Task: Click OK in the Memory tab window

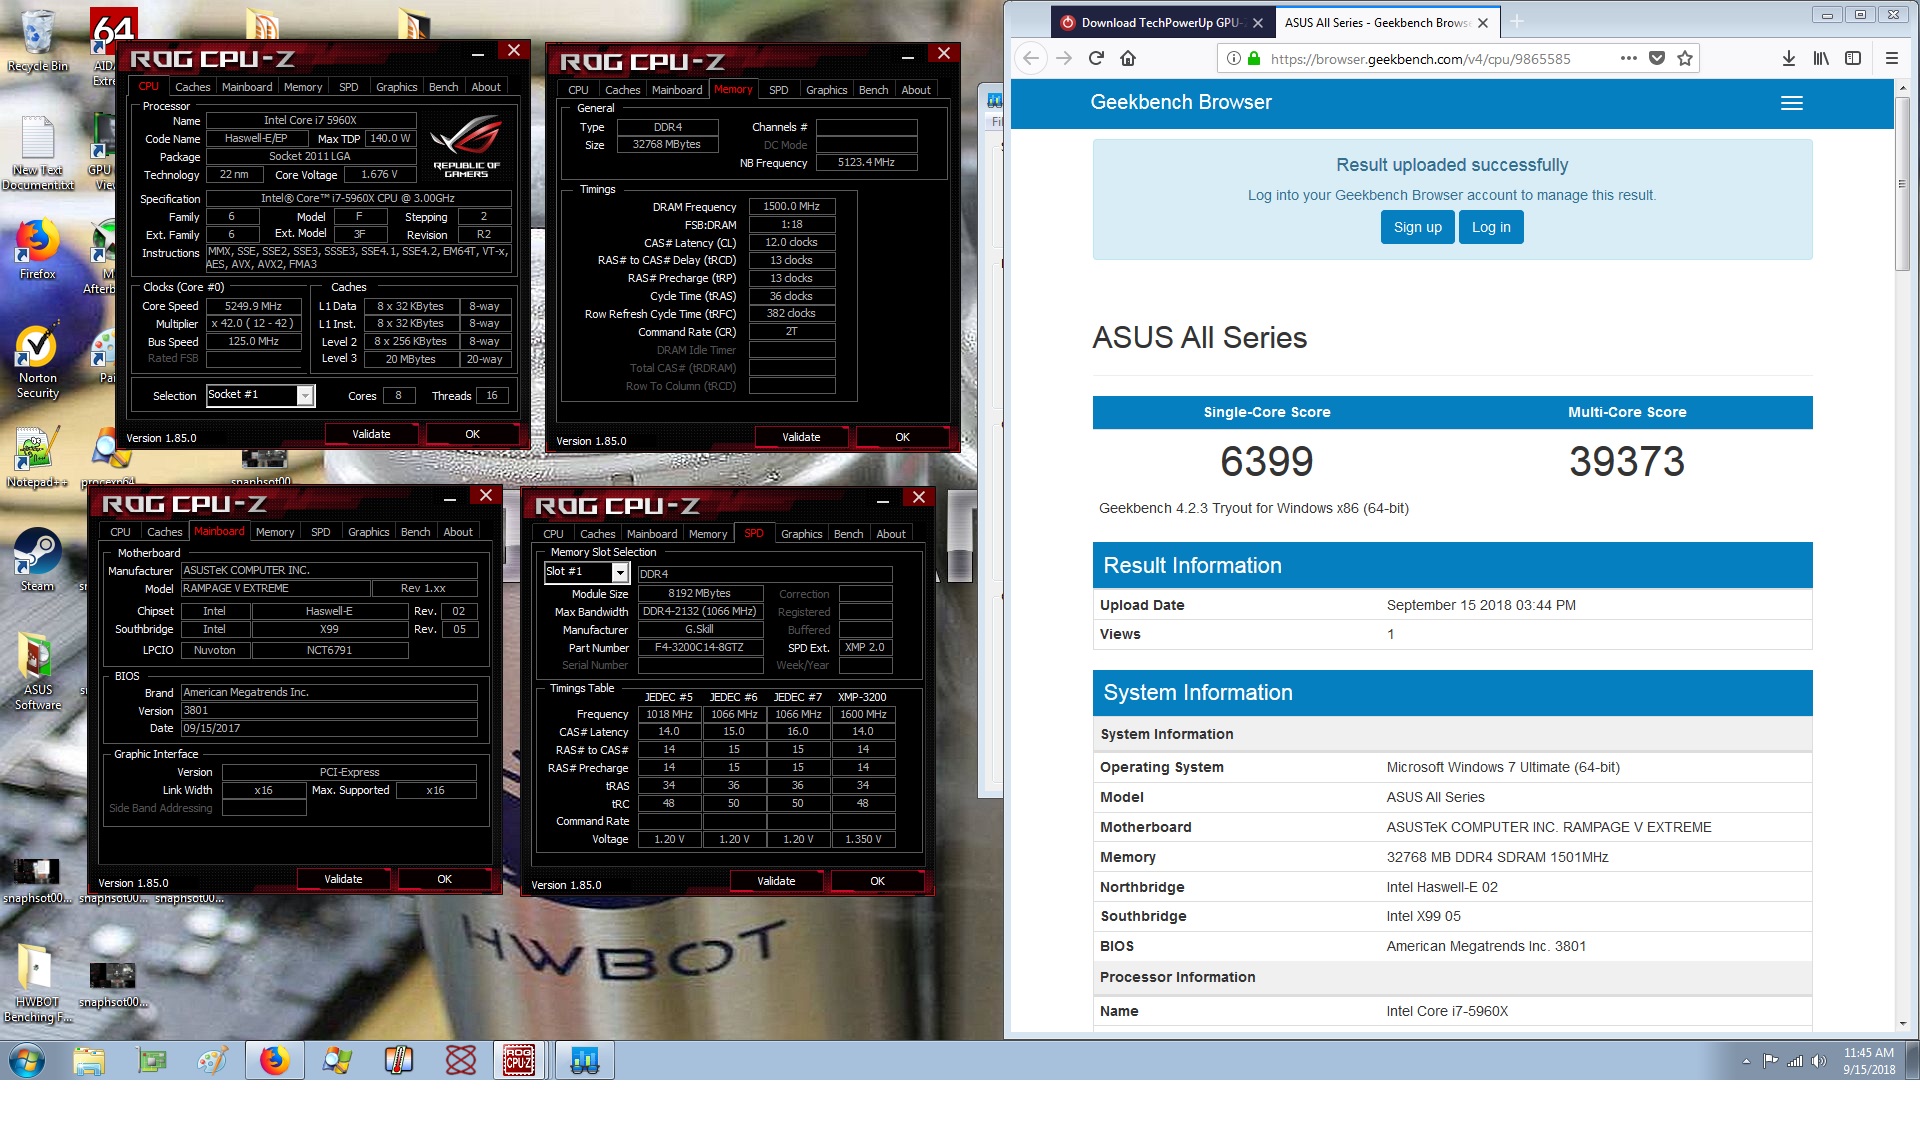Action: point(902,437)
